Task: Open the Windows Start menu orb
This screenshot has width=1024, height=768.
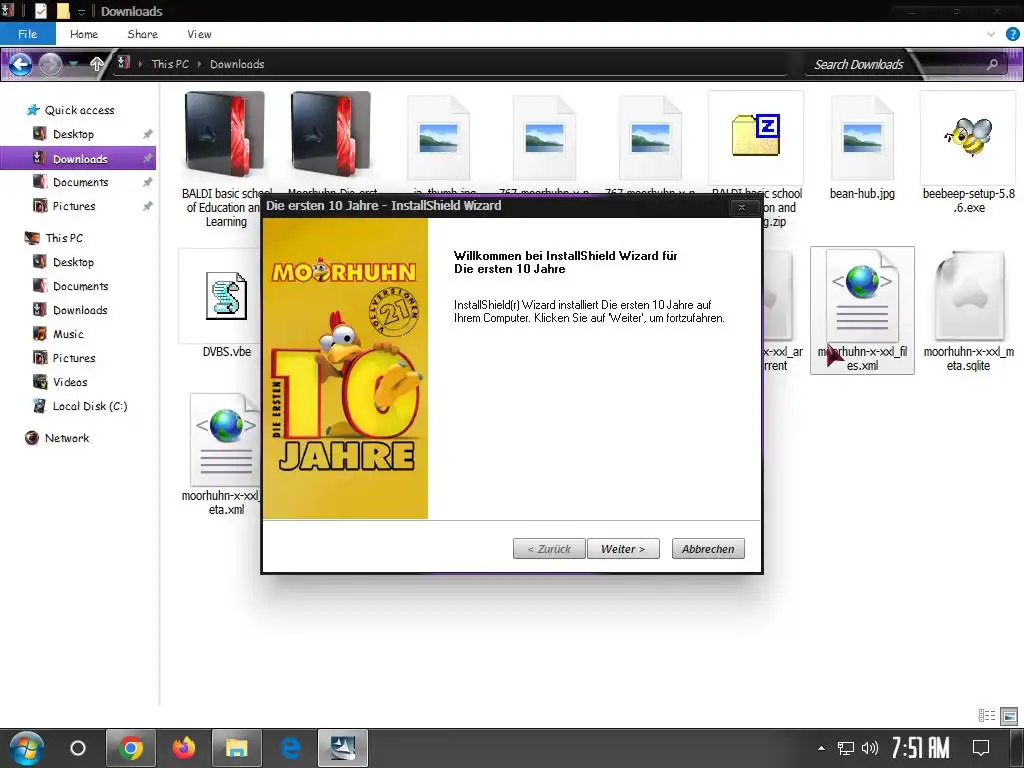Action: coord(26,748)
